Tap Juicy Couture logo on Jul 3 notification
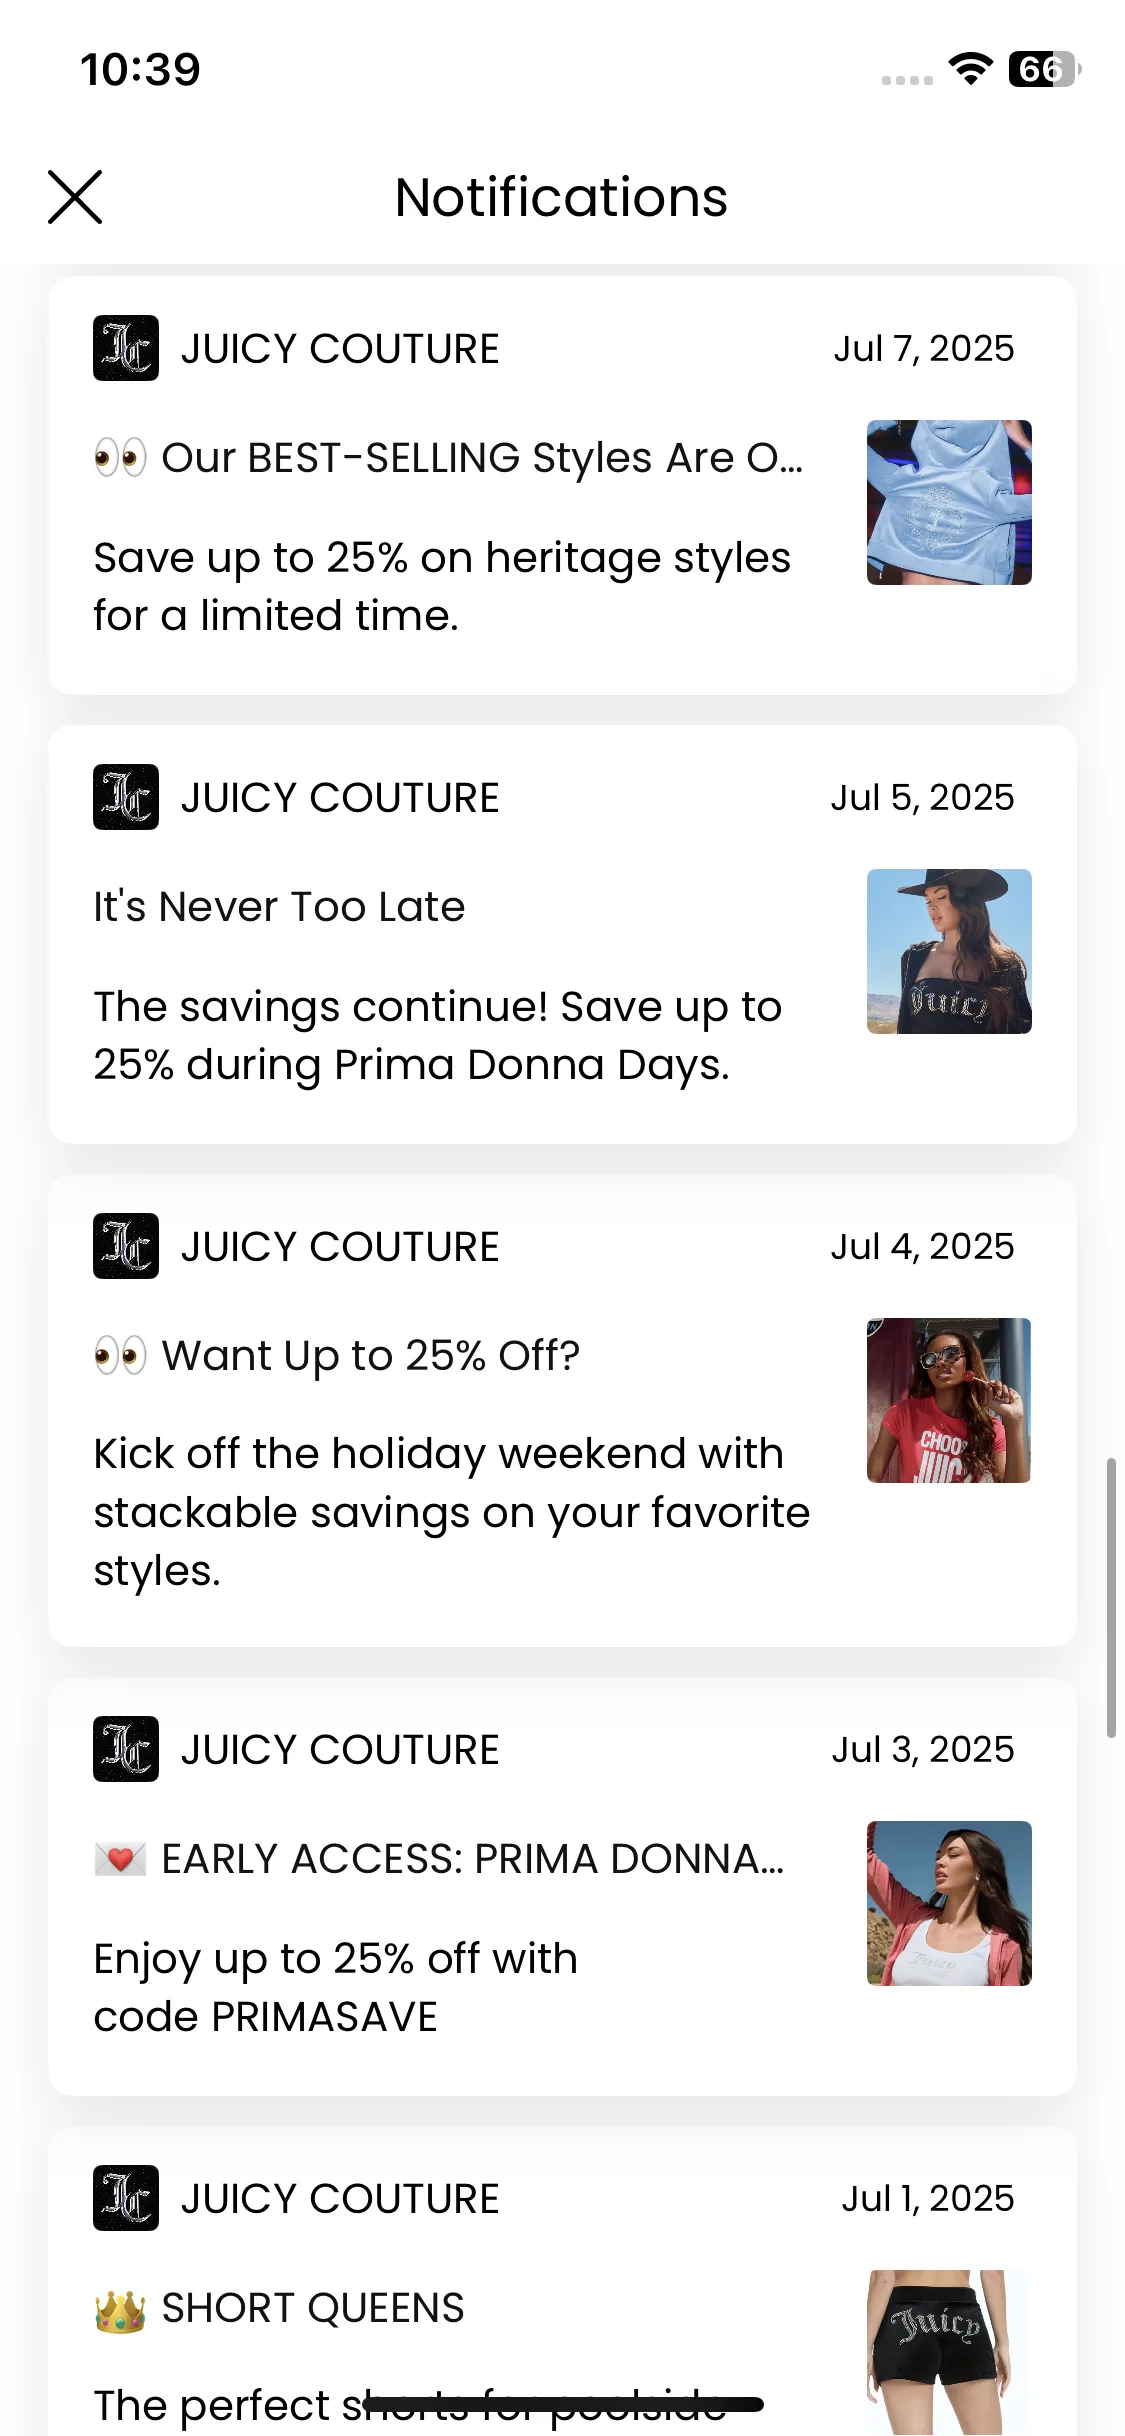The width and height of the screenshot is (1125, 2436). pyautogui.click(x=126, y=1749)
